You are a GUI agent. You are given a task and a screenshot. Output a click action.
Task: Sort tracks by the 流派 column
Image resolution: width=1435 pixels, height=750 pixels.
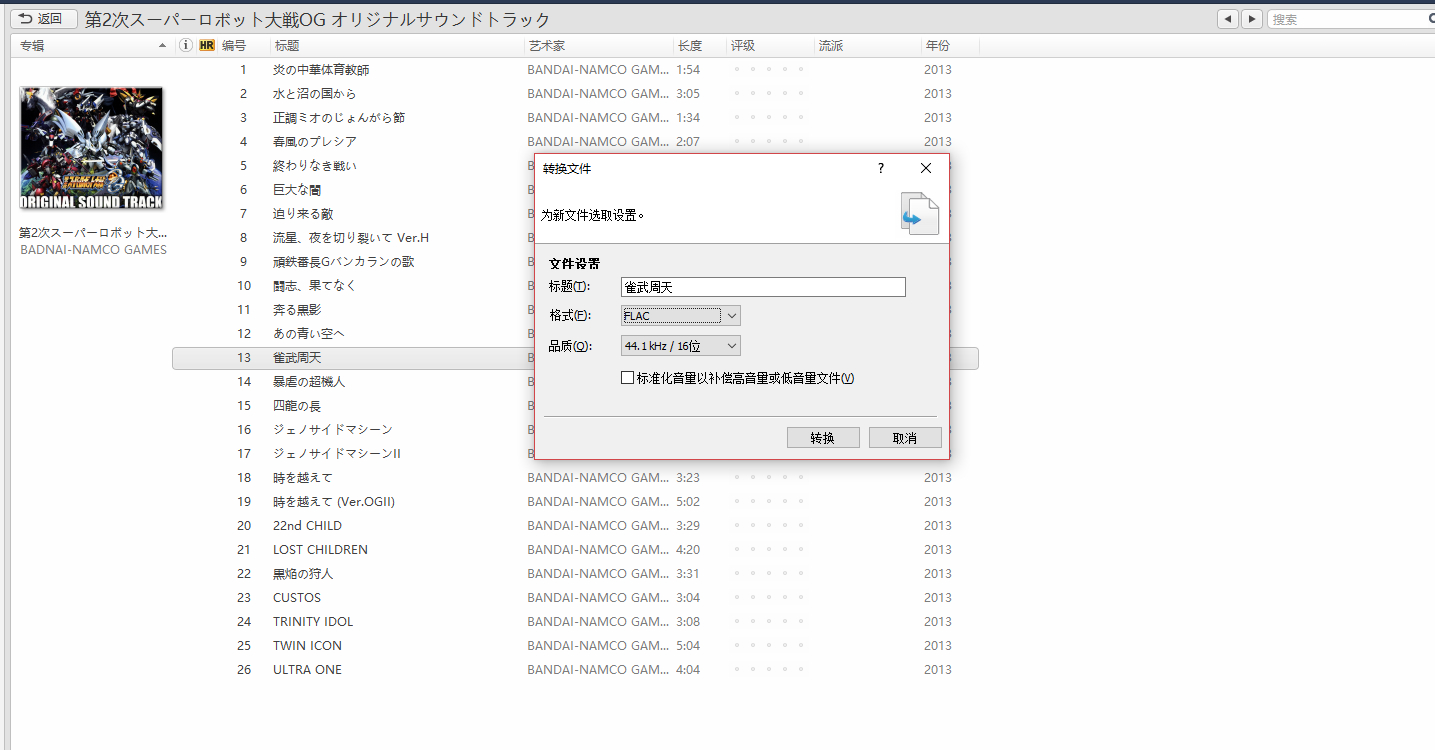click(x=831, y=46)
